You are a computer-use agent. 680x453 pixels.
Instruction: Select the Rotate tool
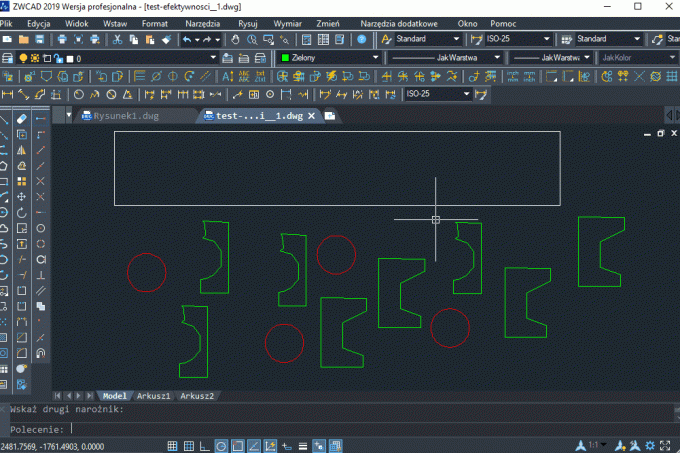[x=21, y=212]
